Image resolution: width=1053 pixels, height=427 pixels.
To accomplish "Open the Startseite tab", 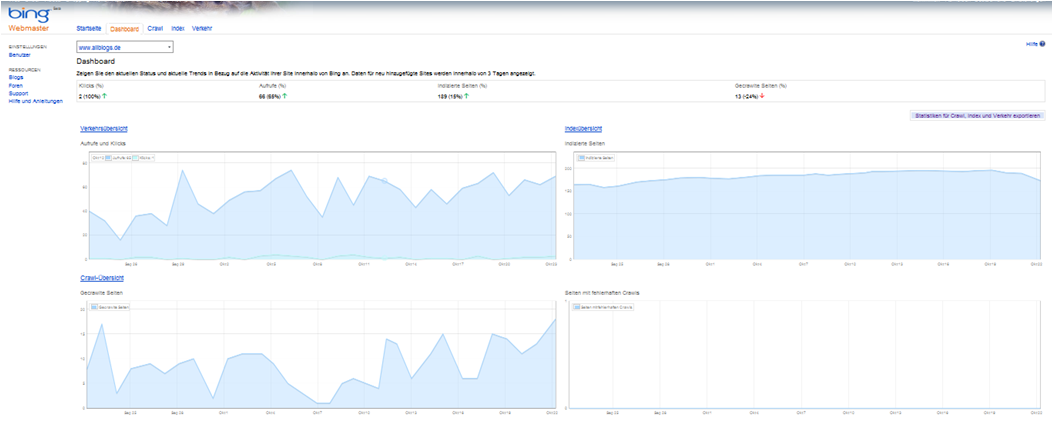I will coord(89,29).
